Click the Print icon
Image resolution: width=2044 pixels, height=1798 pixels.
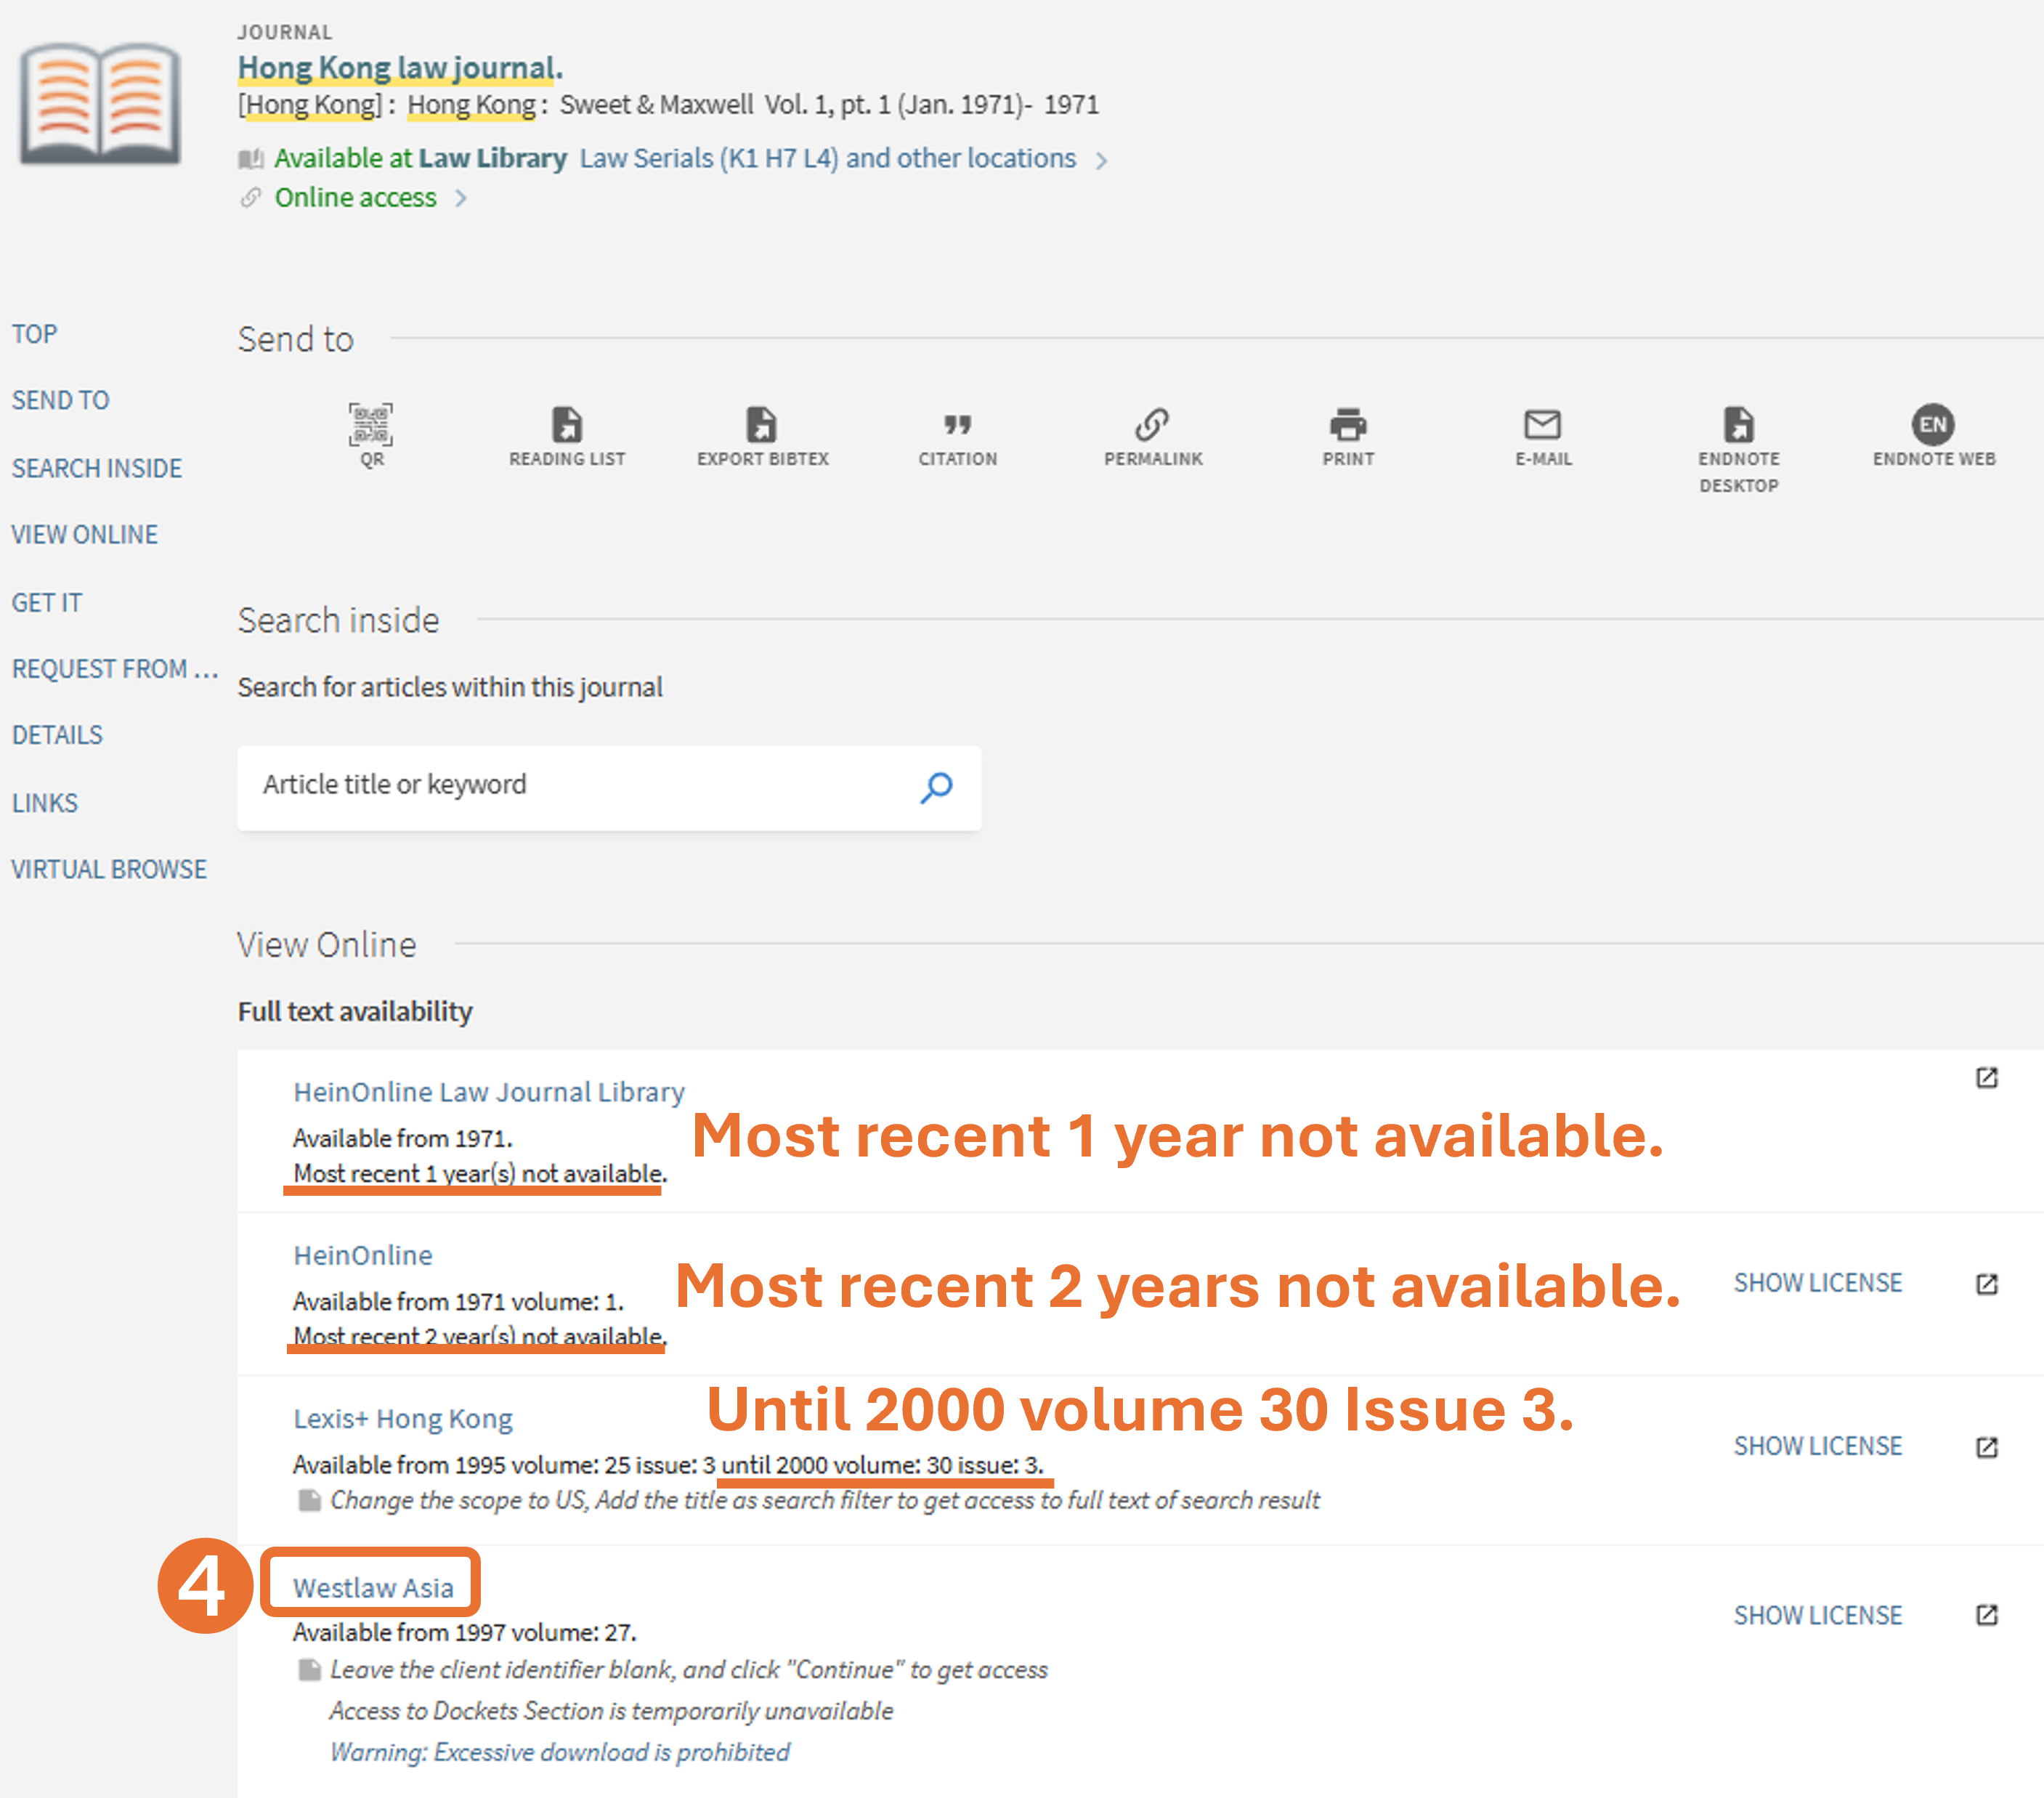coord(1347,426)
